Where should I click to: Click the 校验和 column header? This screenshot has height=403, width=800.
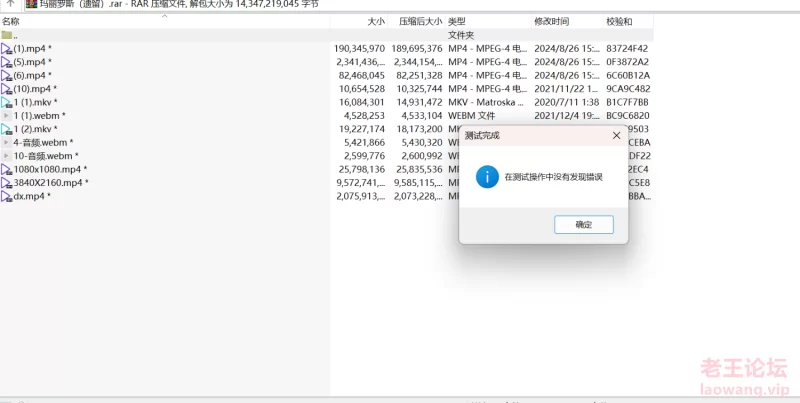coord(619,21)
